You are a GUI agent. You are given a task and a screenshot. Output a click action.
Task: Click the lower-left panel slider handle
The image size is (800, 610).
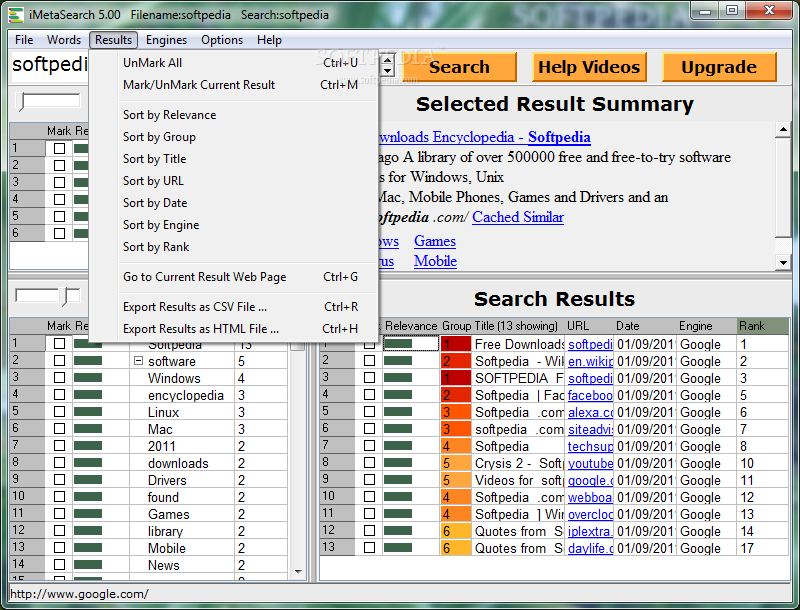click(x=65, y=296)
